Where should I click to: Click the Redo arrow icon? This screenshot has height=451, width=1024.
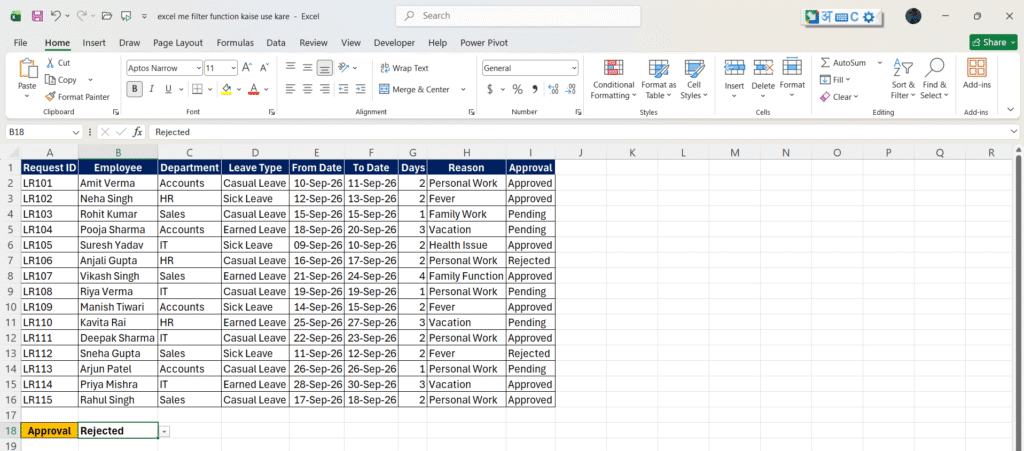coord(82,16)
